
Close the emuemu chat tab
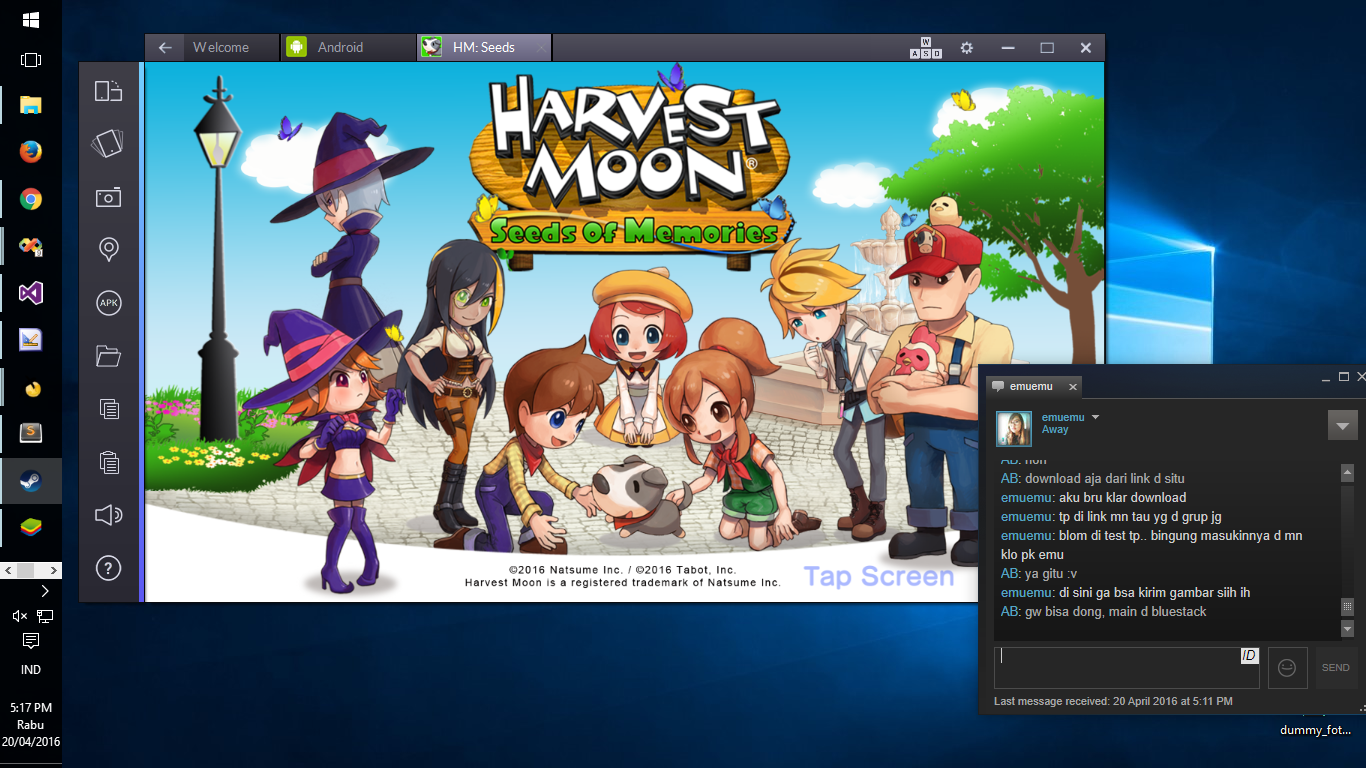[x=1073, y=387]
